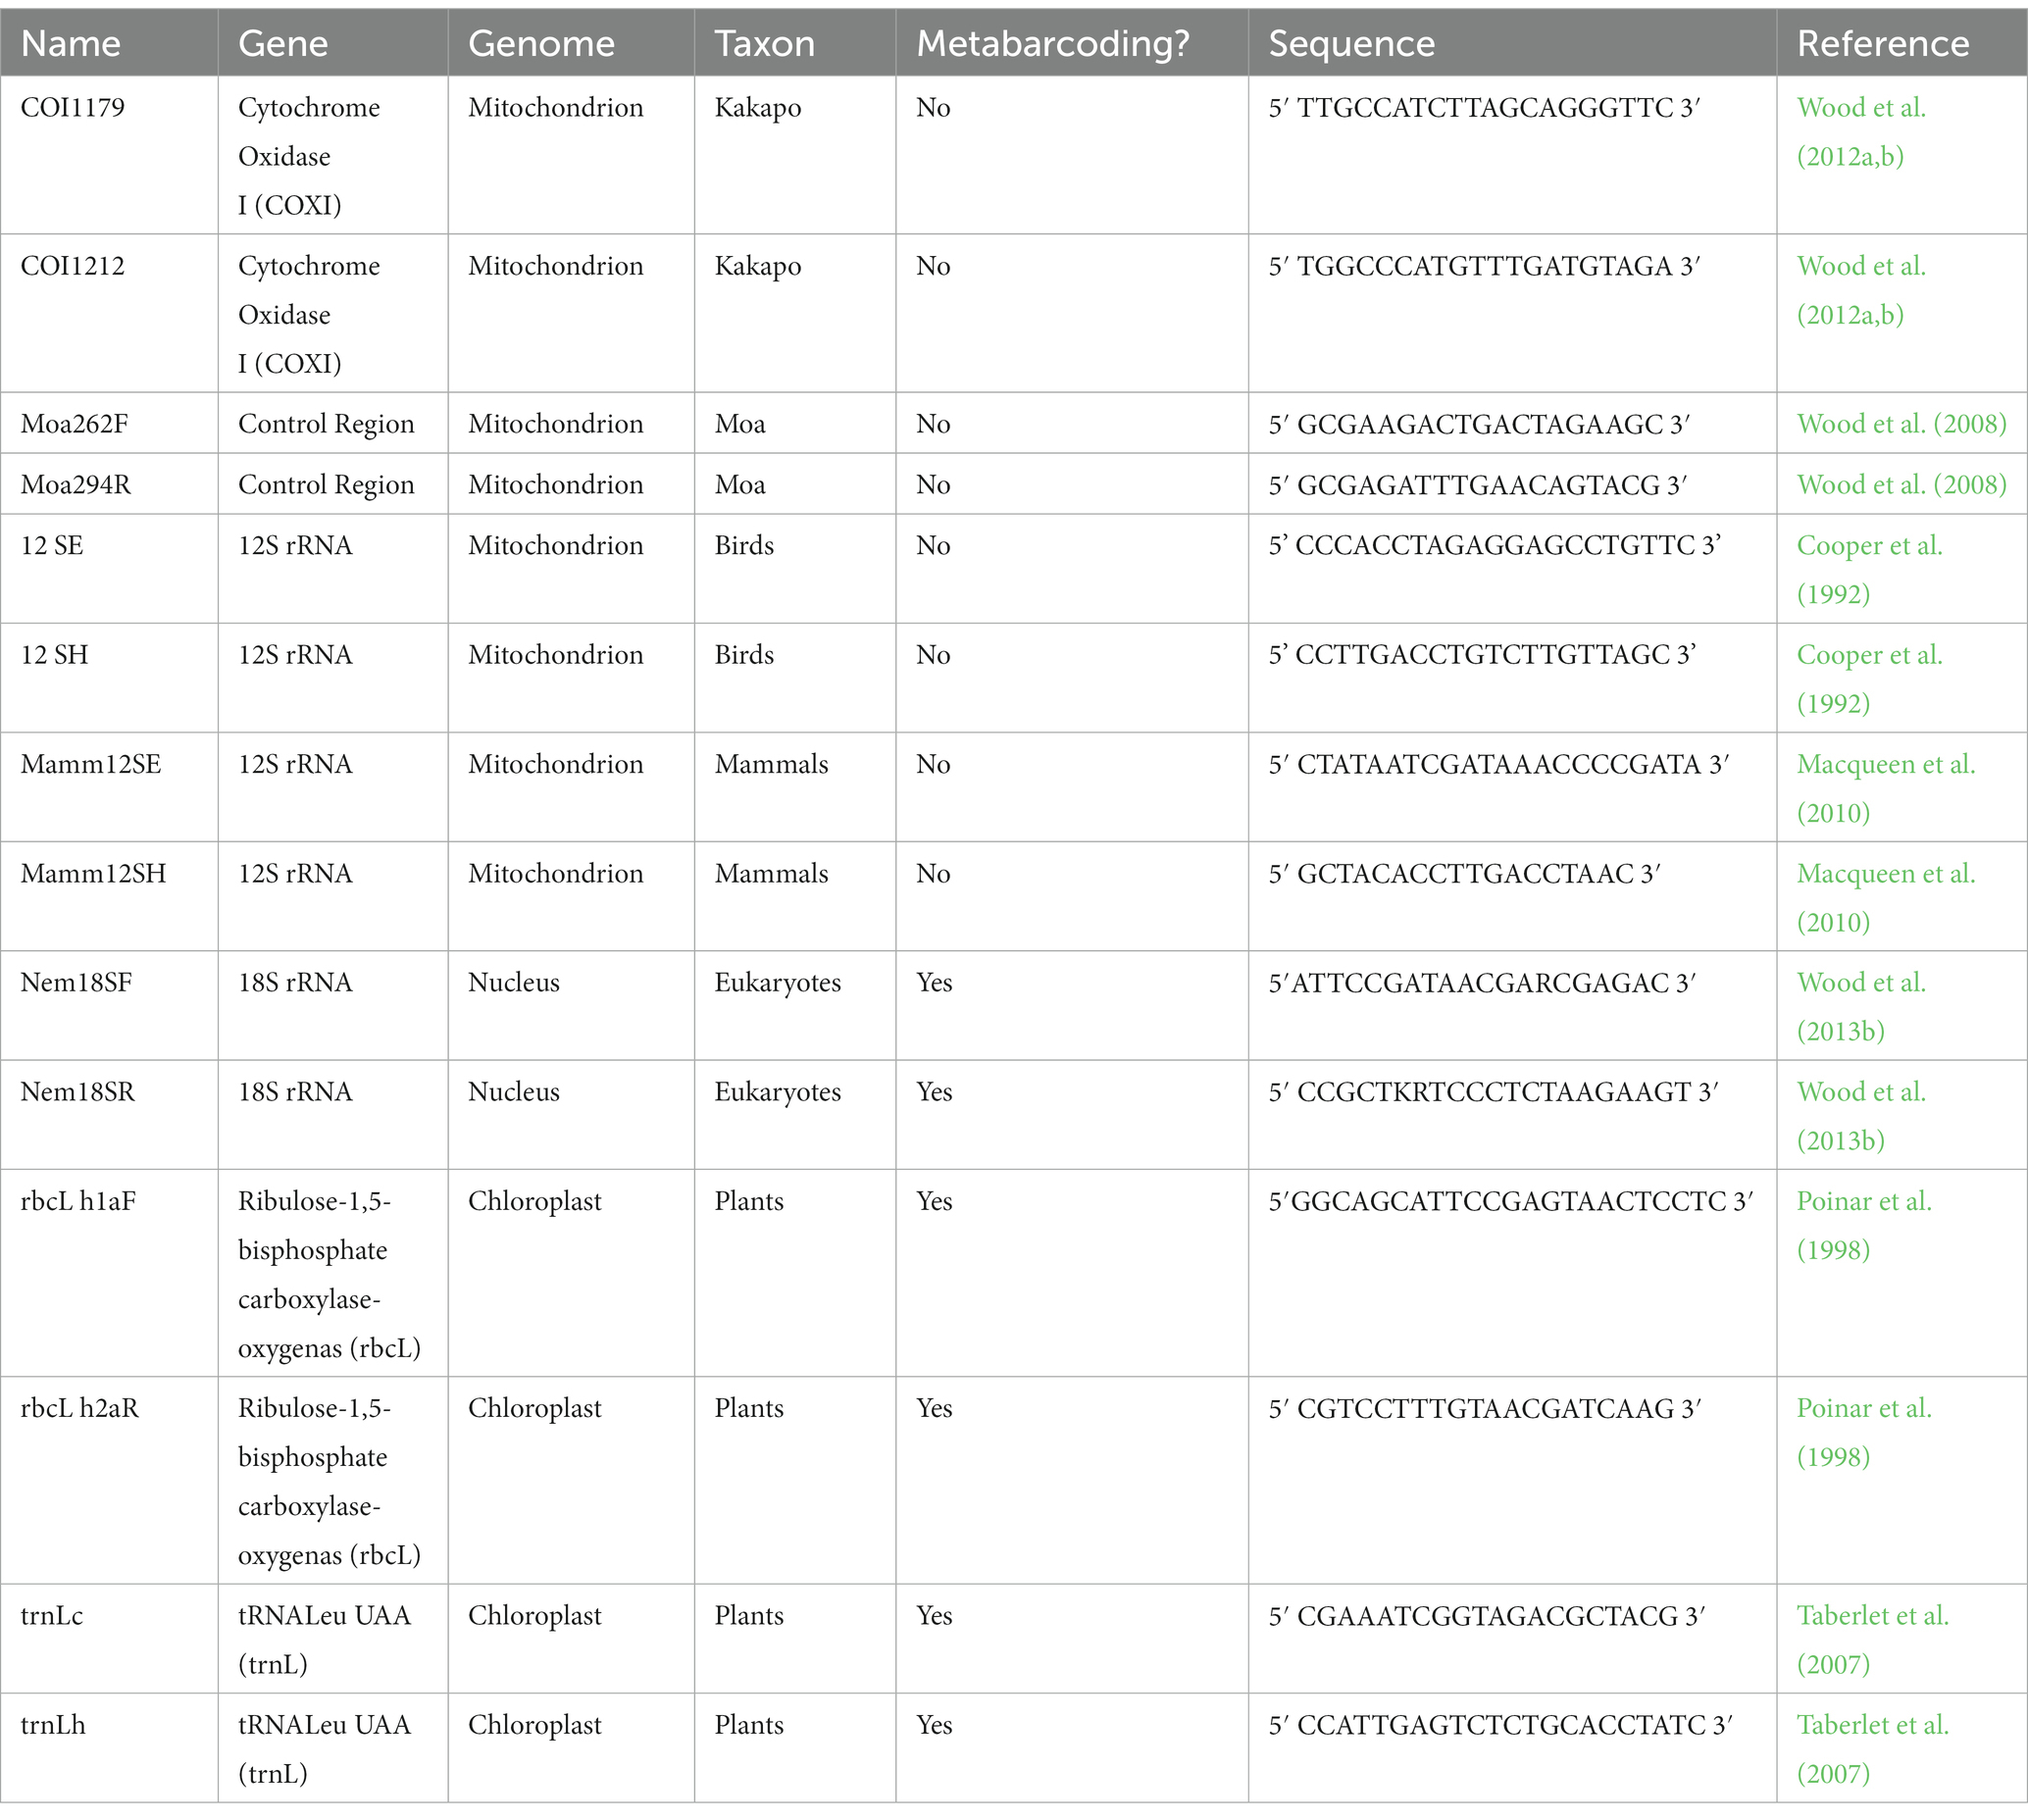Click sequence CCTTGACCTGTCTTGTTAGC

(1483, 655)
